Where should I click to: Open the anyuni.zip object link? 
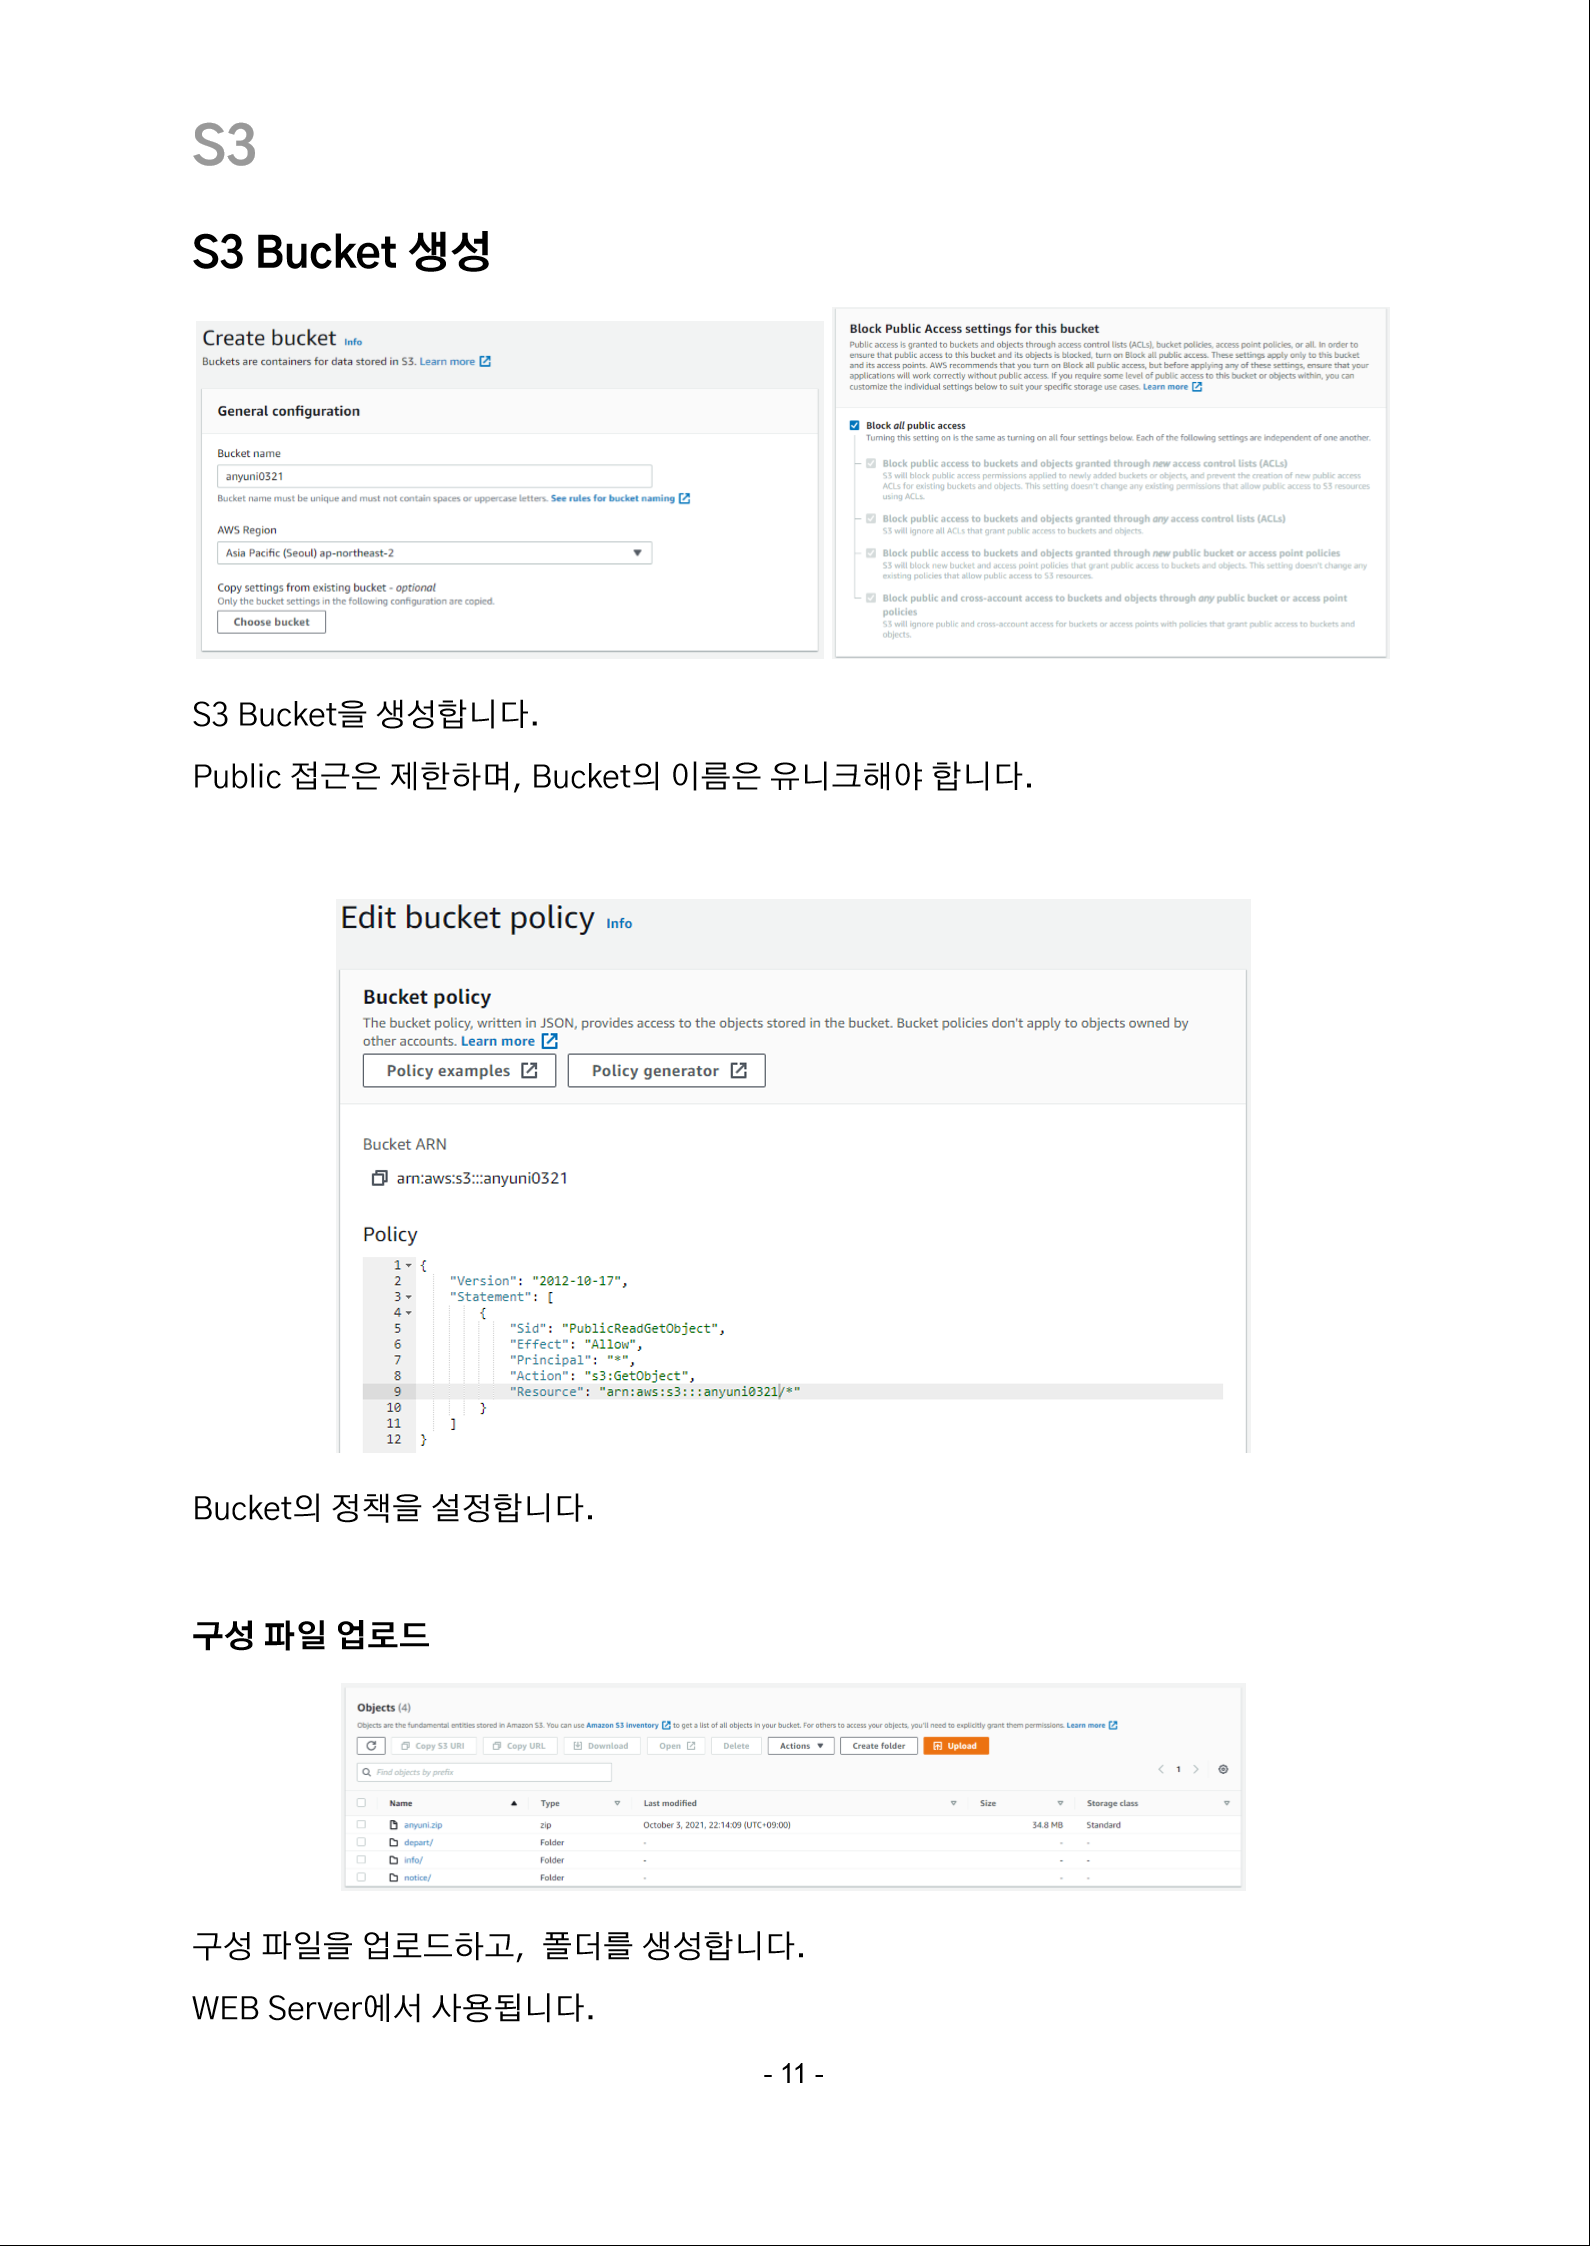pyautogui.click(x=423, y=1825)
